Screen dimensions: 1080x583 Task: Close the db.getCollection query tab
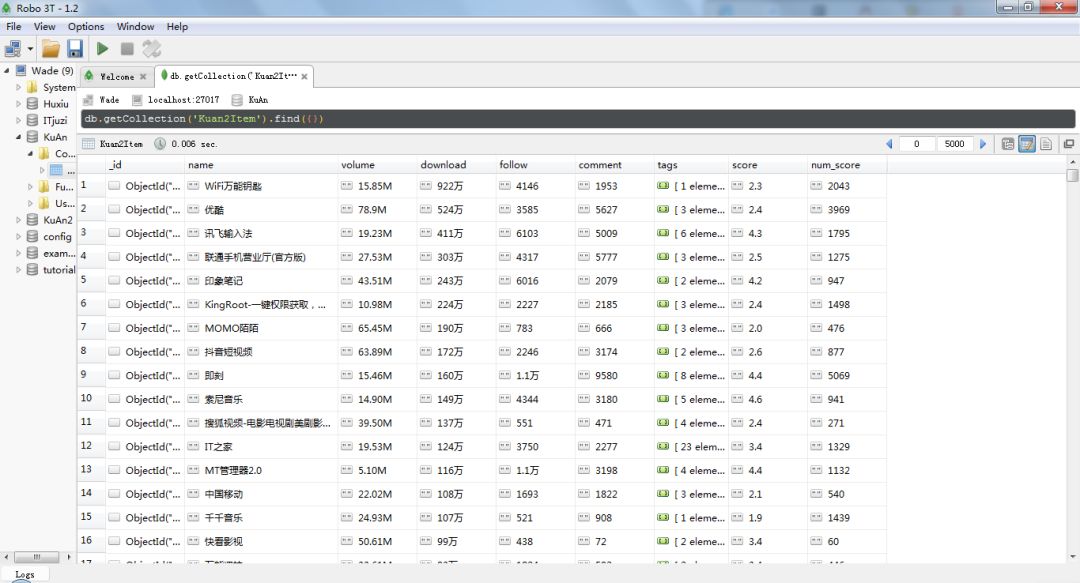(x=304, y=76)
